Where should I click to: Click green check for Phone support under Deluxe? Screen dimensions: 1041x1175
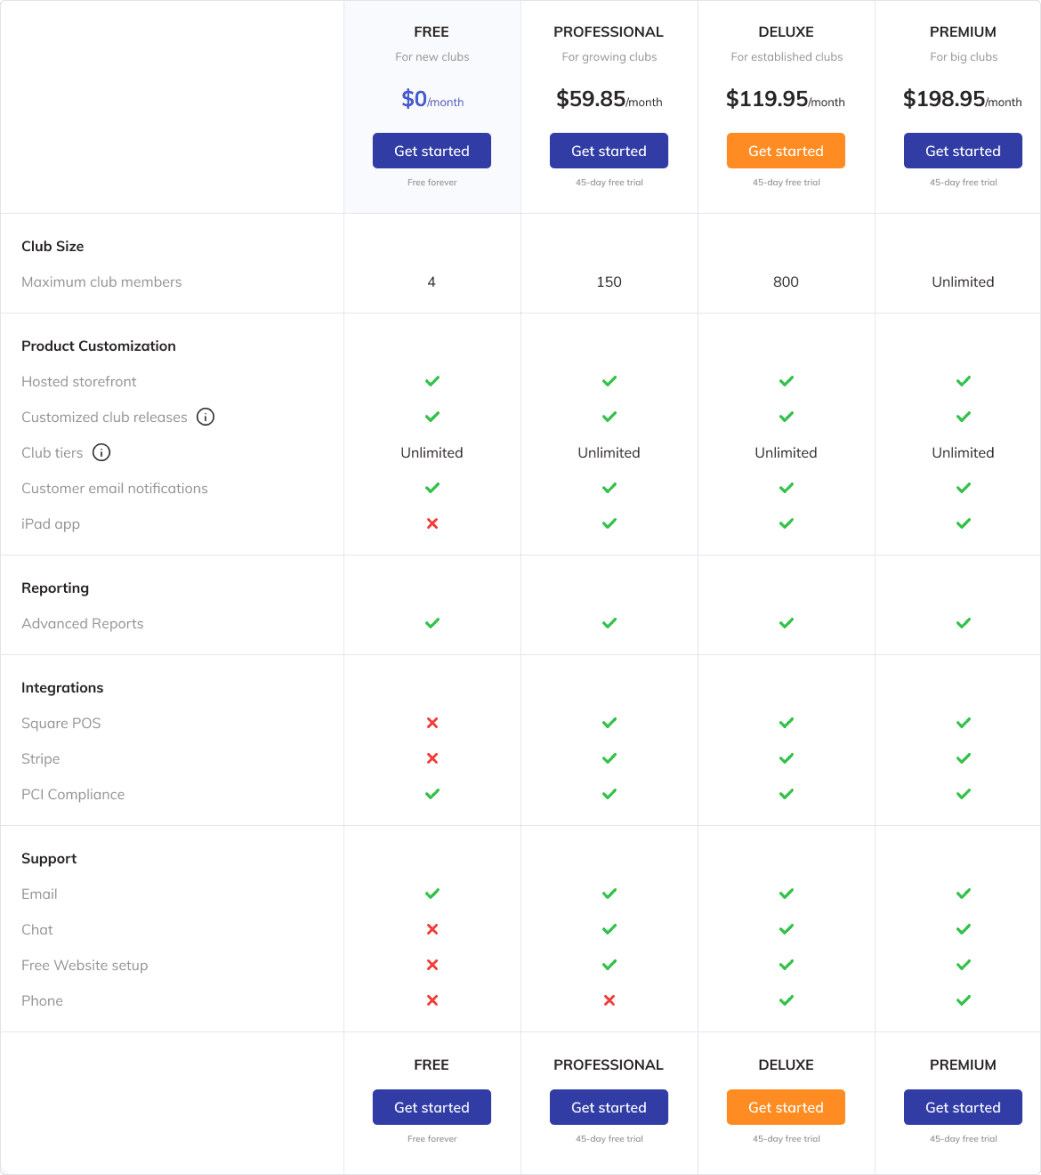pyautogui.click(x=786, y=1000)
